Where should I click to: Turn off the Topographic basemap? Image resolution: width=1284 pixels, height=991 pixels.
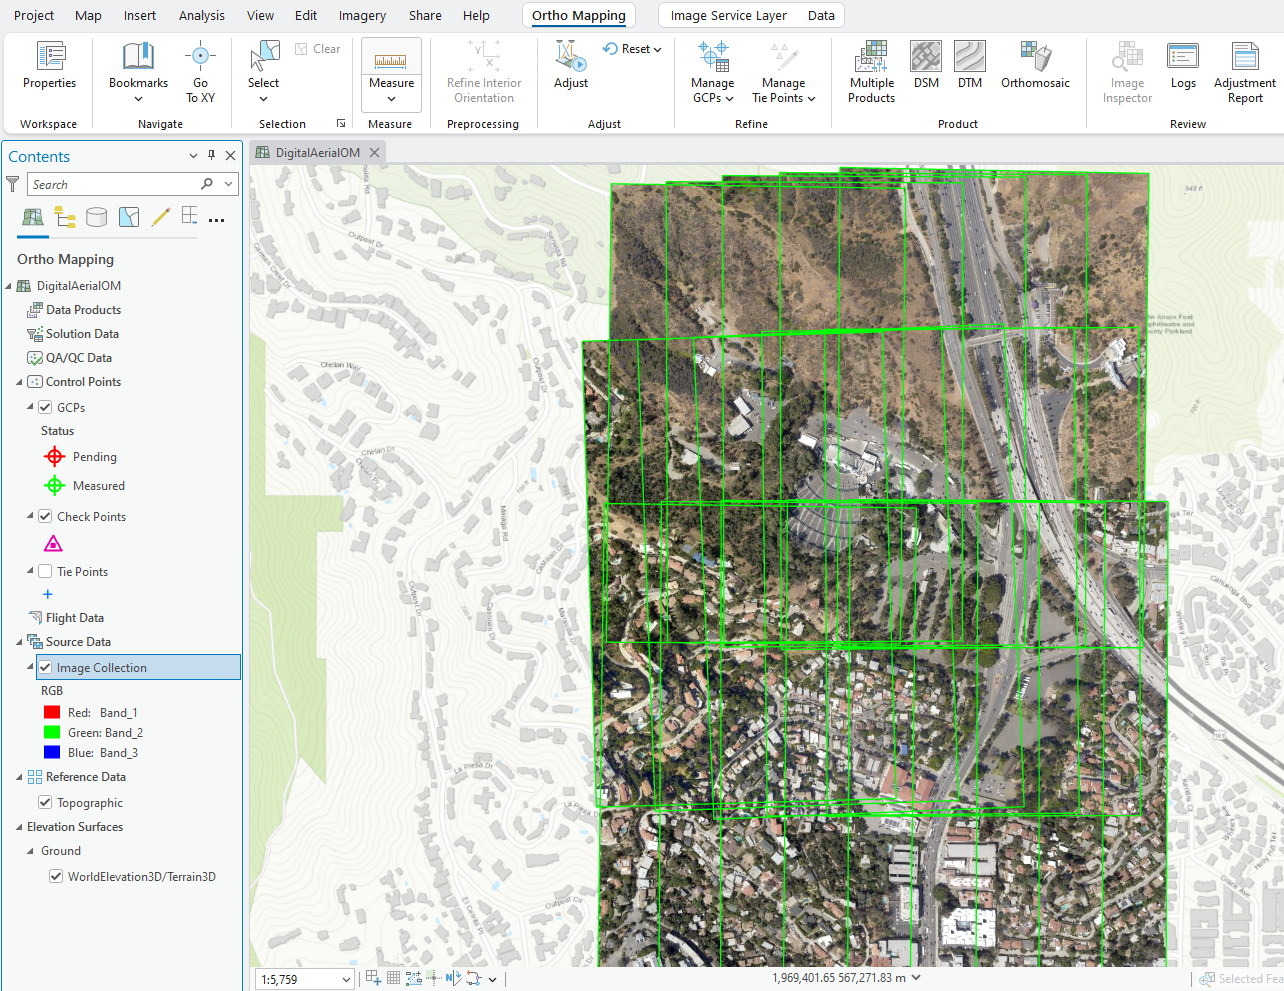pos(45,802)
